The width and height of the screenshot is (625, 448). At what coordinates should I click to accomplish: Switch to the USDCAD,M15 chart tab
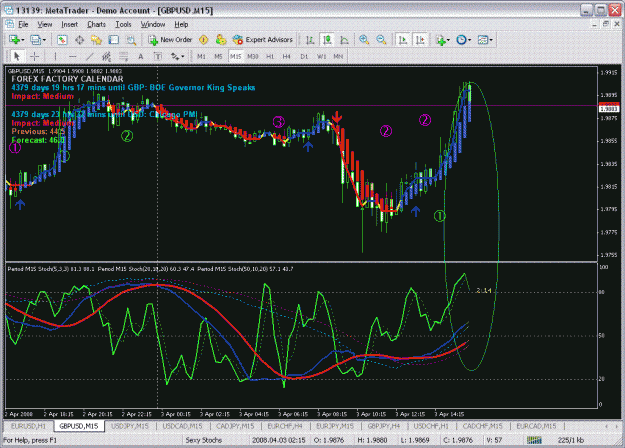click(x=182, y=426)
